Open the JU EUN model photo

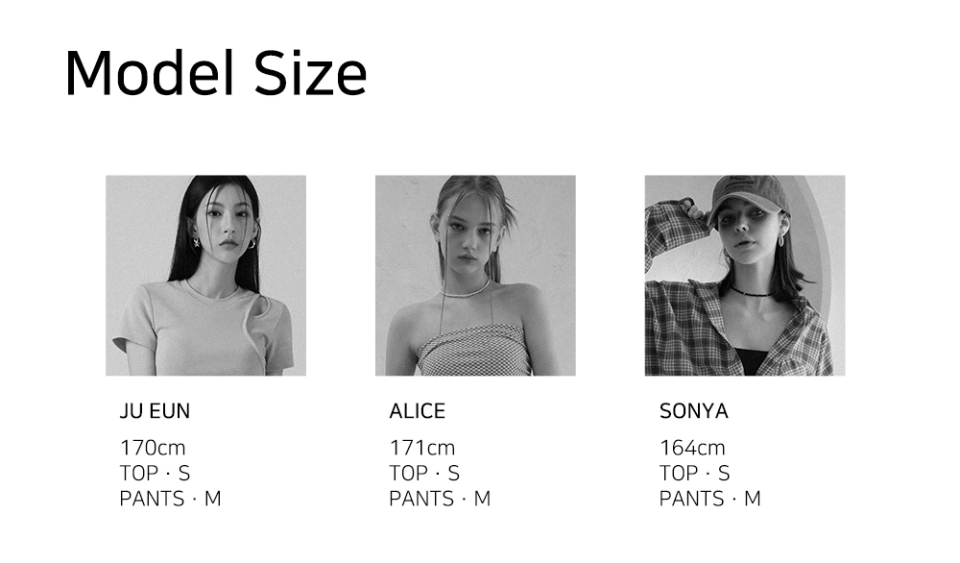pyautogui.click(x=206, y=275)
